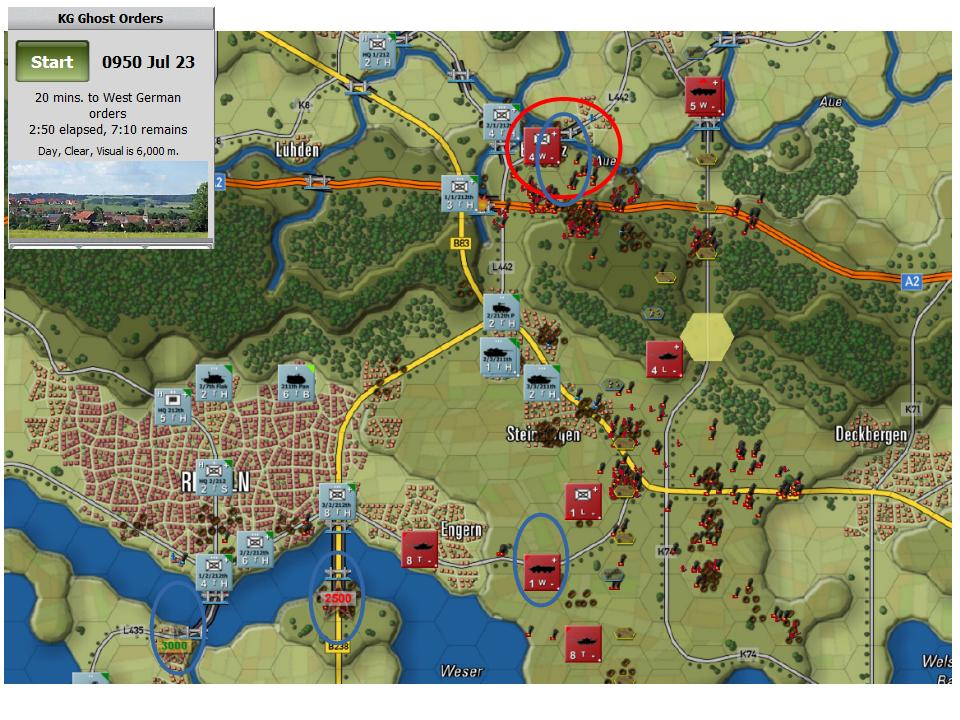Image resolution: width=960 pixels, height=720 pixels.
Task: Select the 1/1/212th infantry counter on A2
Action: 459,193
